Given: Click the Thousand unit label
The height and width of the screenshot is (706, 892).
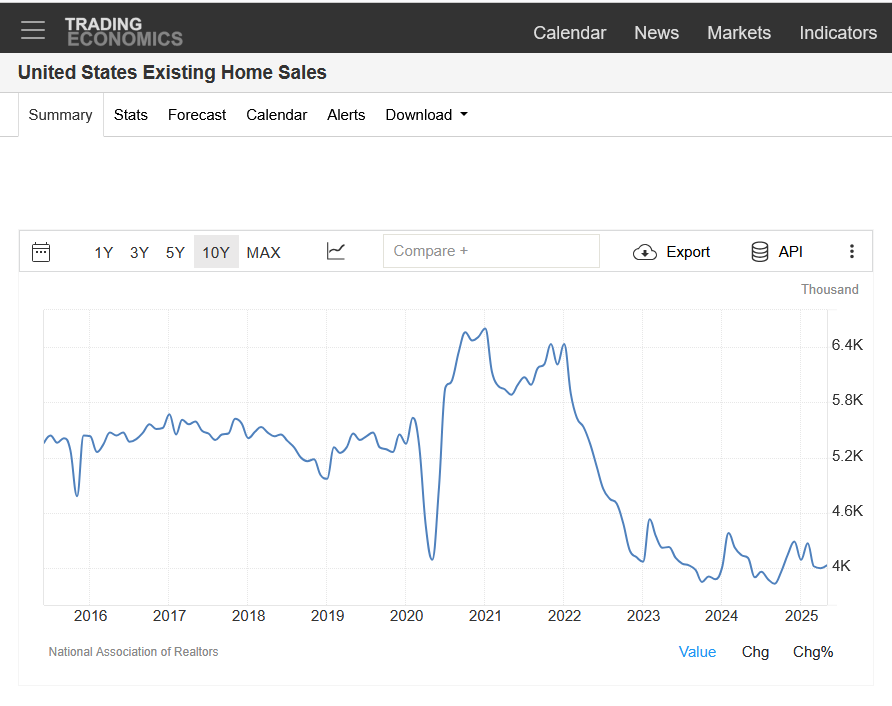Looking at the screenshot, I should tap(829, 290).
